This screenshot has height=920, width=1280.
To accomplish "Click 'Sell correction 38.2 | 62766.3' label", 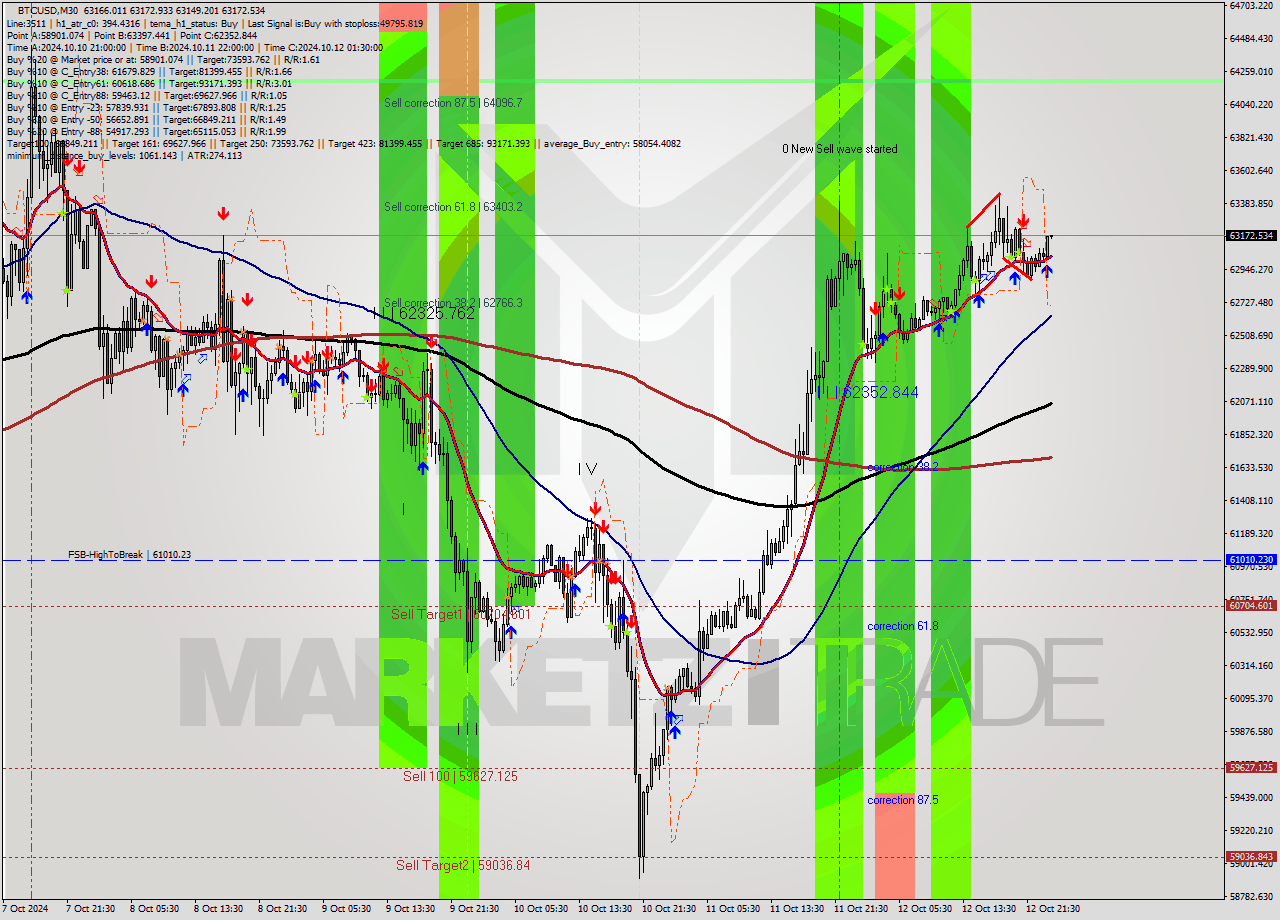I will tap(453, 303).
